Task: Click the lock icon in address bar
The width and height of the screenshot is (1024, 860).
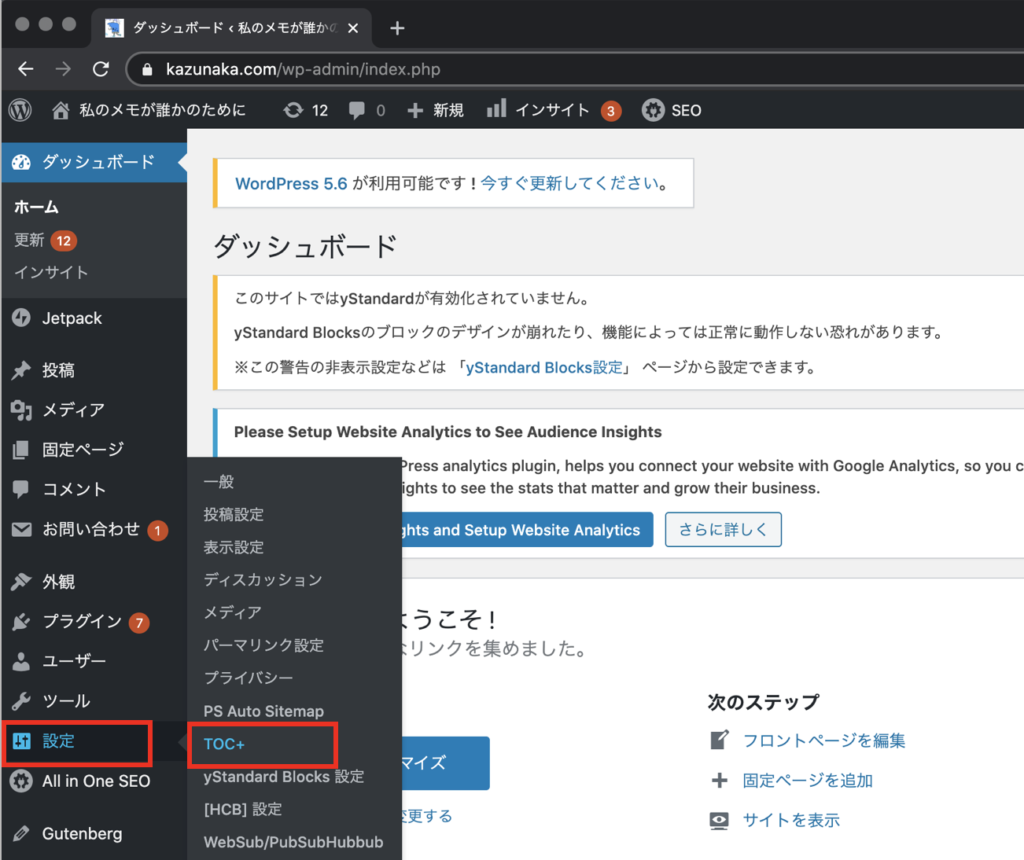Action: coord(148,69)
